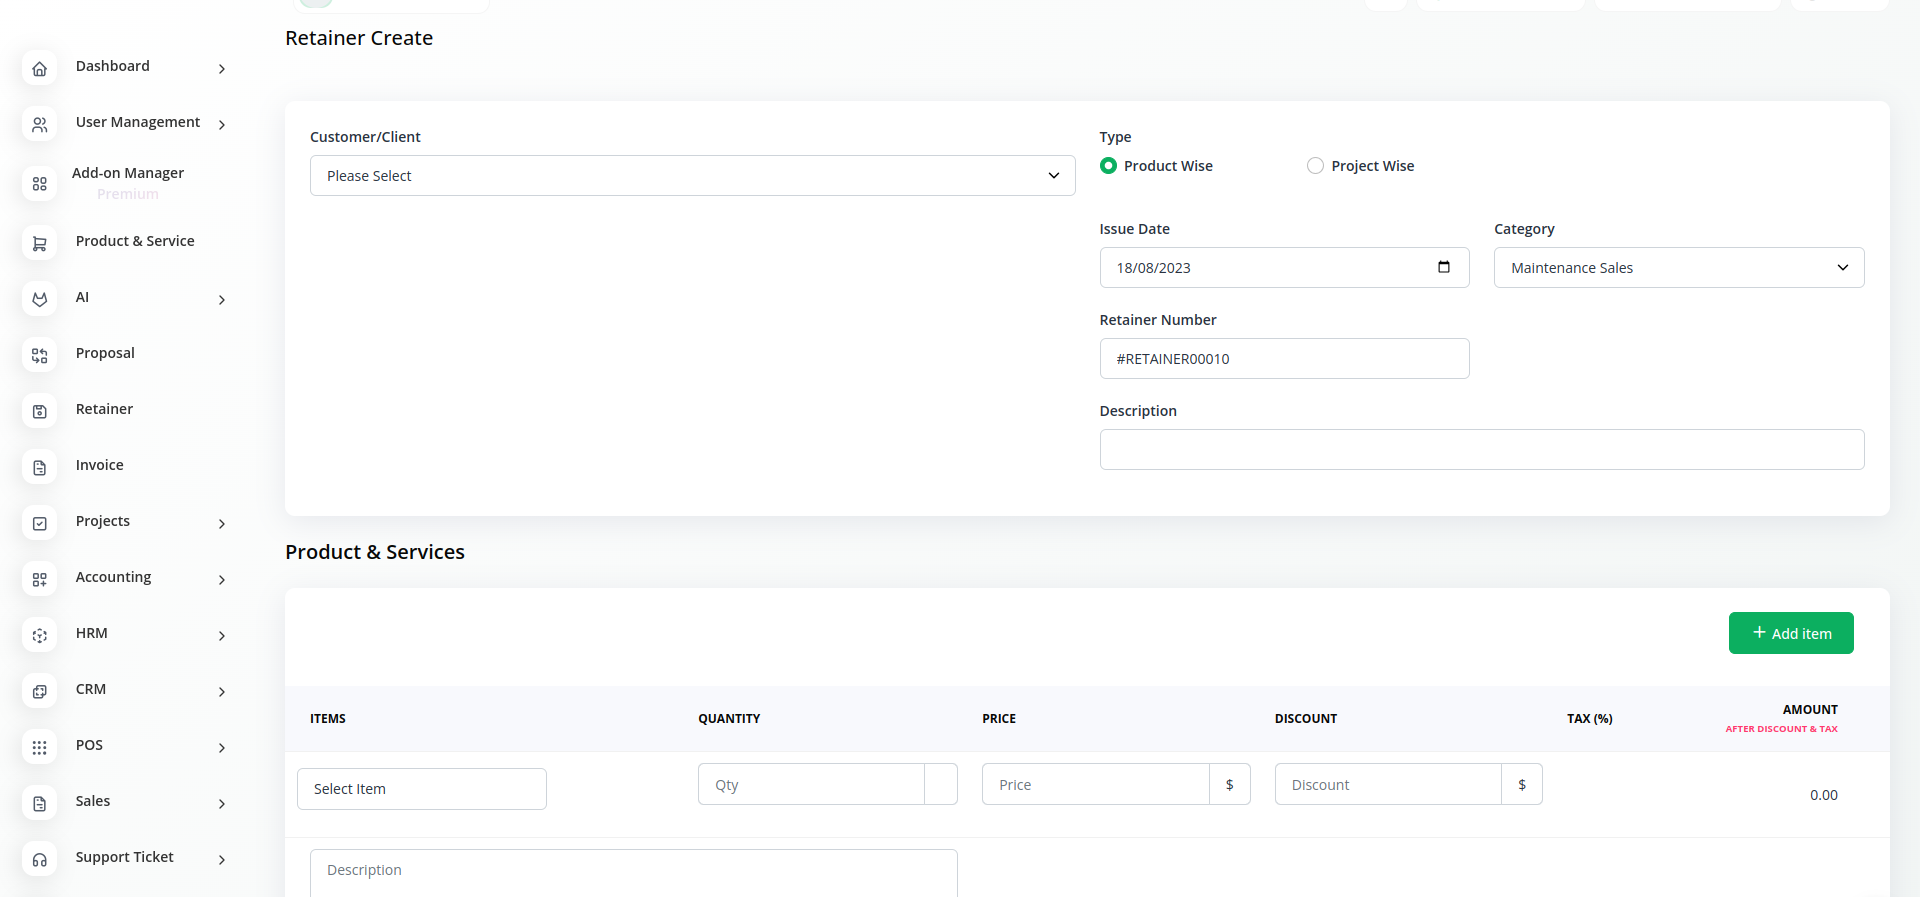This screenshot has height=897, width=1920.
Task: Select the Product Wise radio option
Action: tap(1108, 166)
